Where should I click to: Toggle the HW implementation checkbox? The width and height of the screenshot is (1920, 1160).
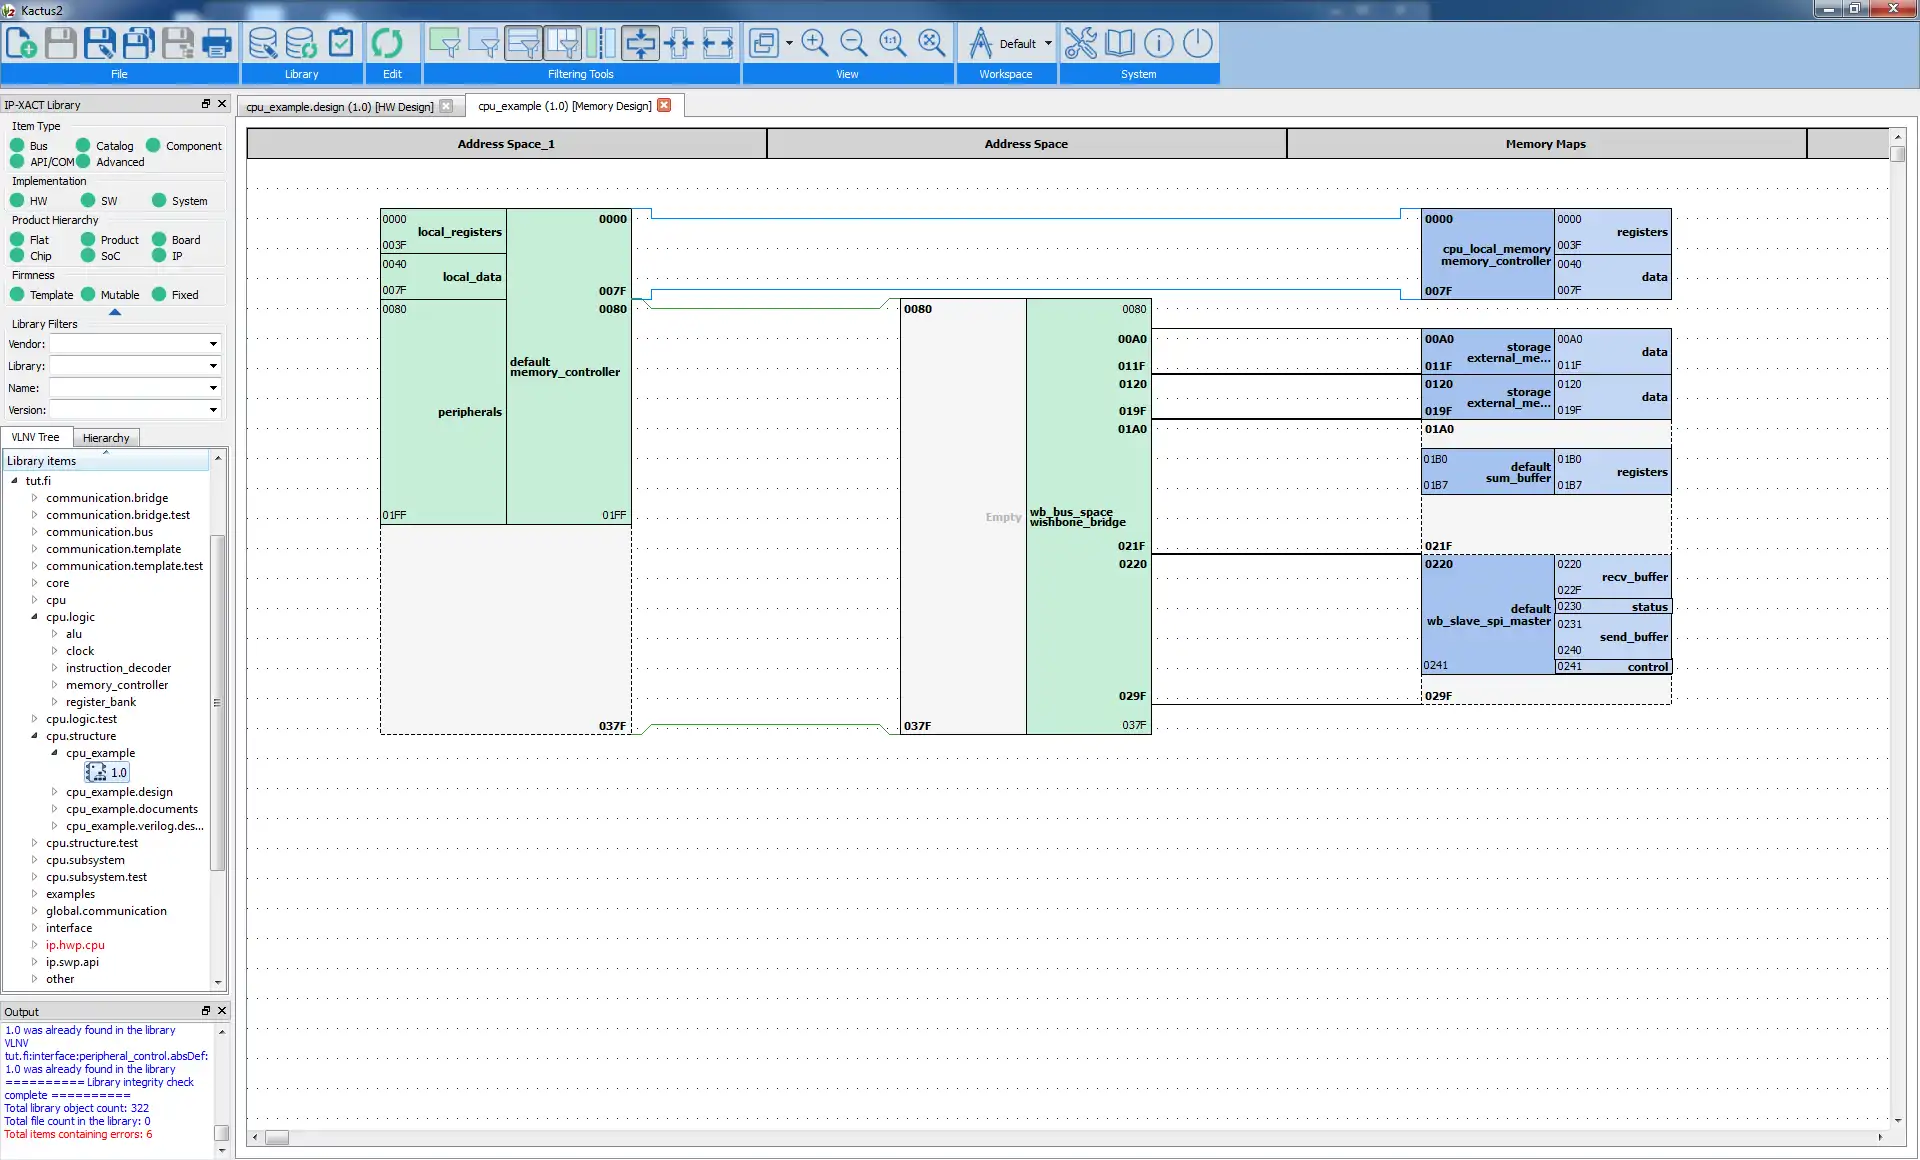[16, 200]
